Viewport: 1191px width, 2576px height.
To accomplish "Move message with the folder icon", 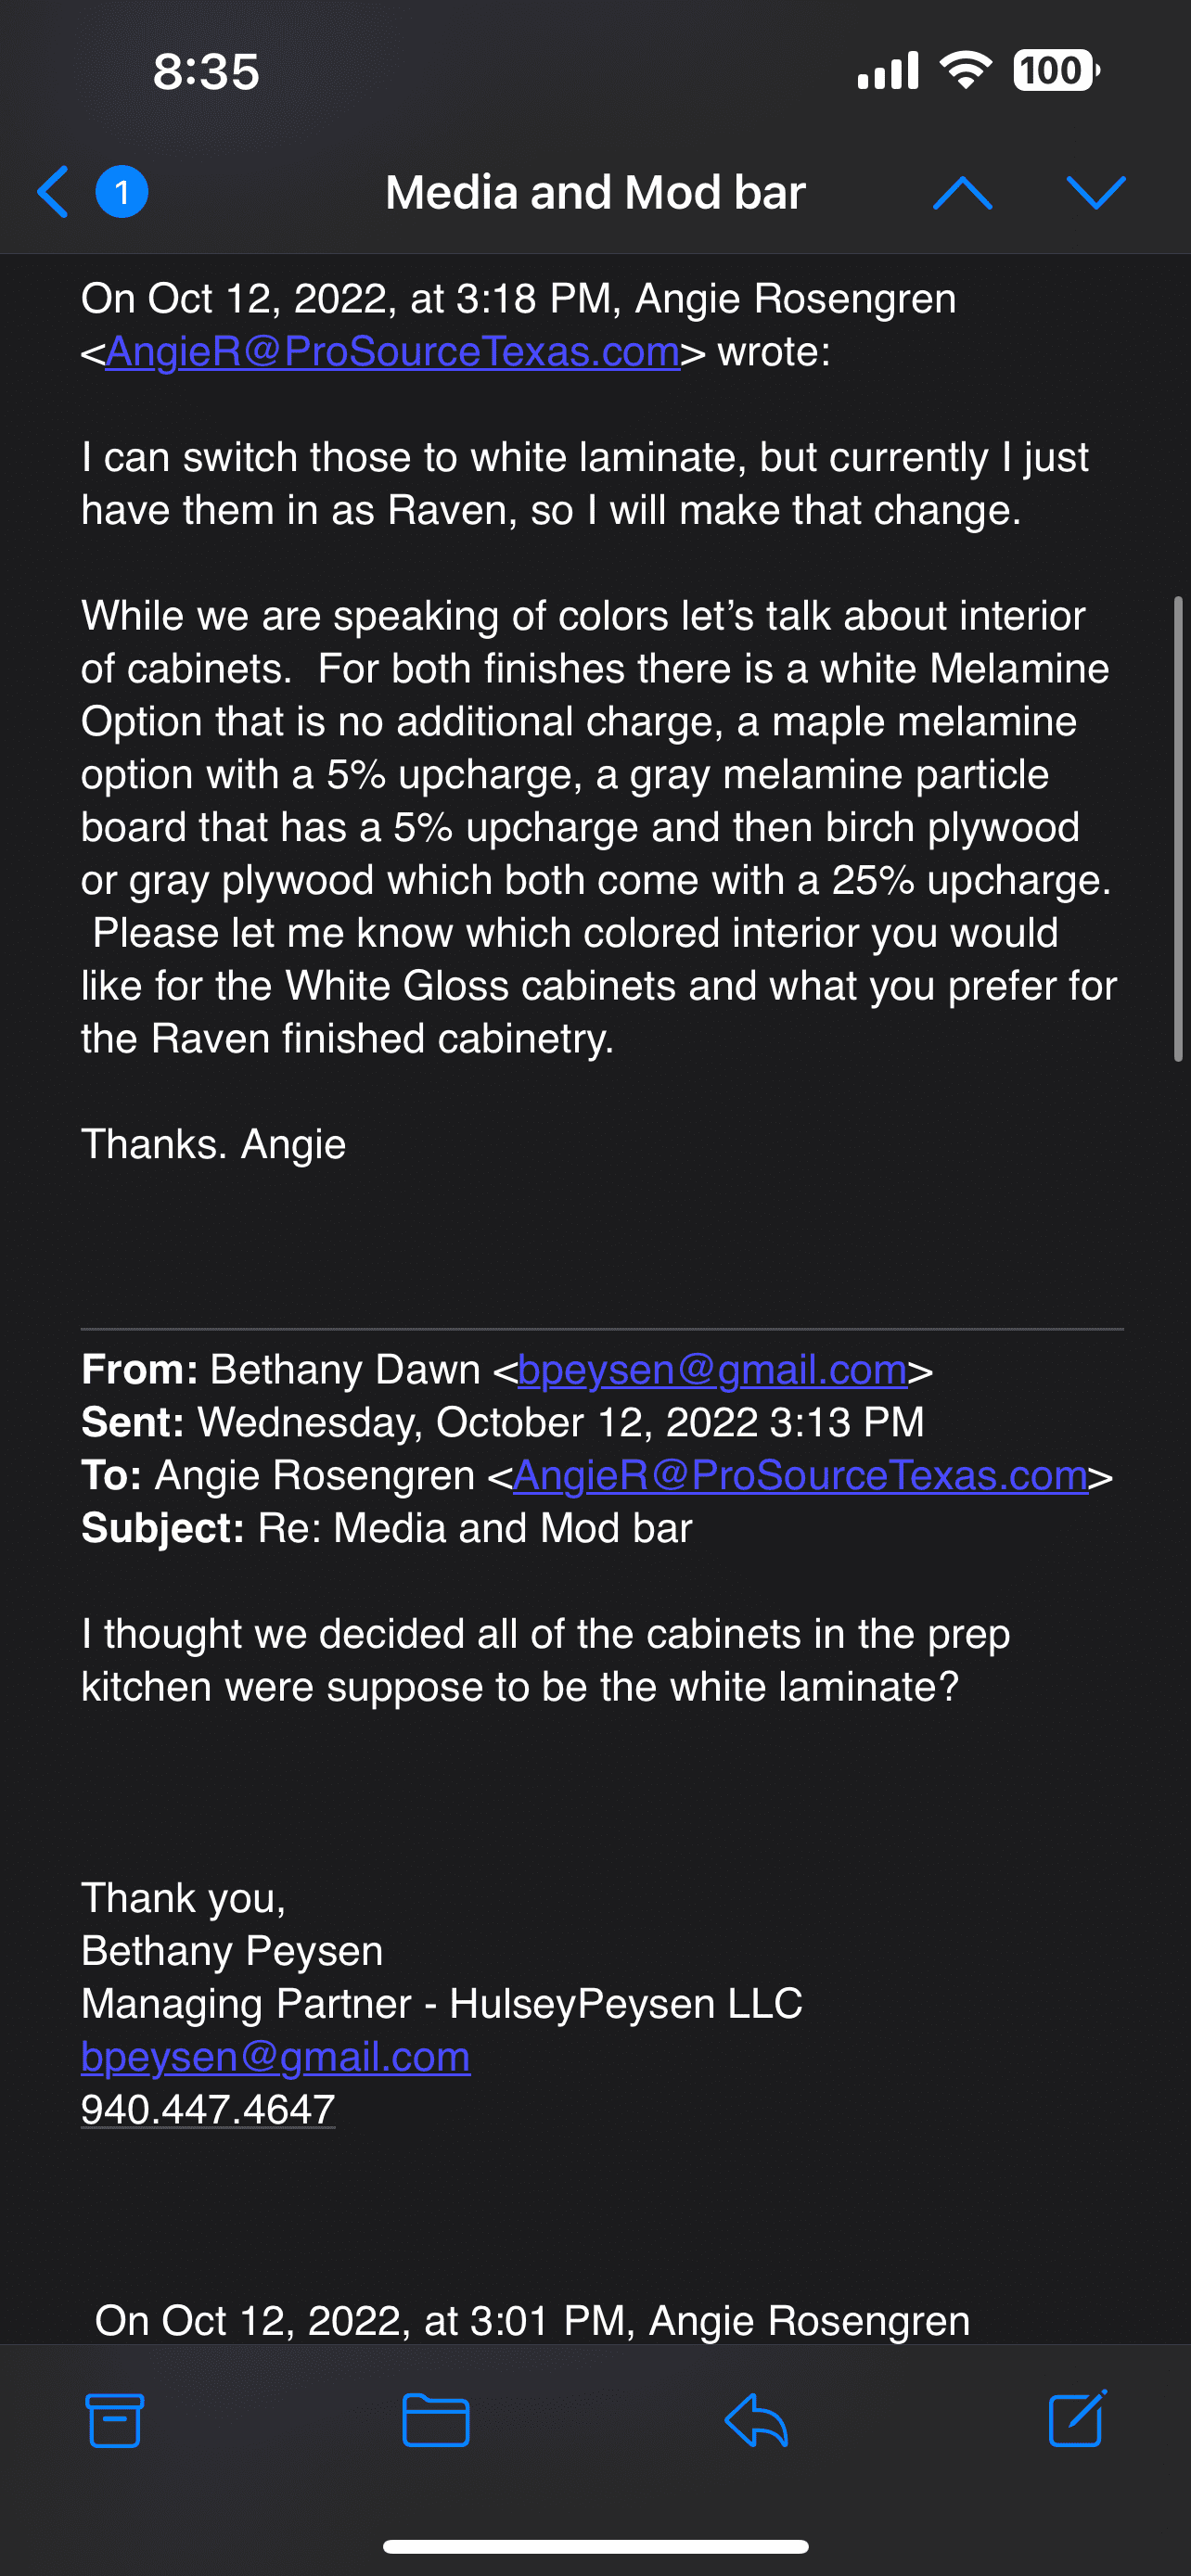I will pyautogui.click(x=436, y=2421).
